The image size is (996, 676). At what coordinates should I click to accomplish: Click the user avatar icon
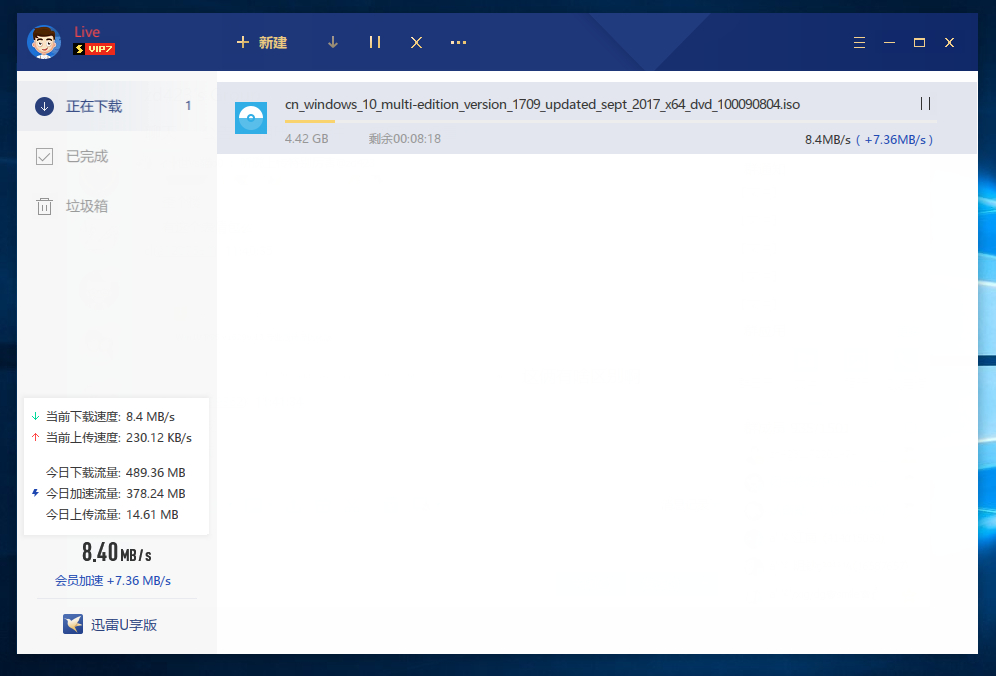tap(45, 42)
